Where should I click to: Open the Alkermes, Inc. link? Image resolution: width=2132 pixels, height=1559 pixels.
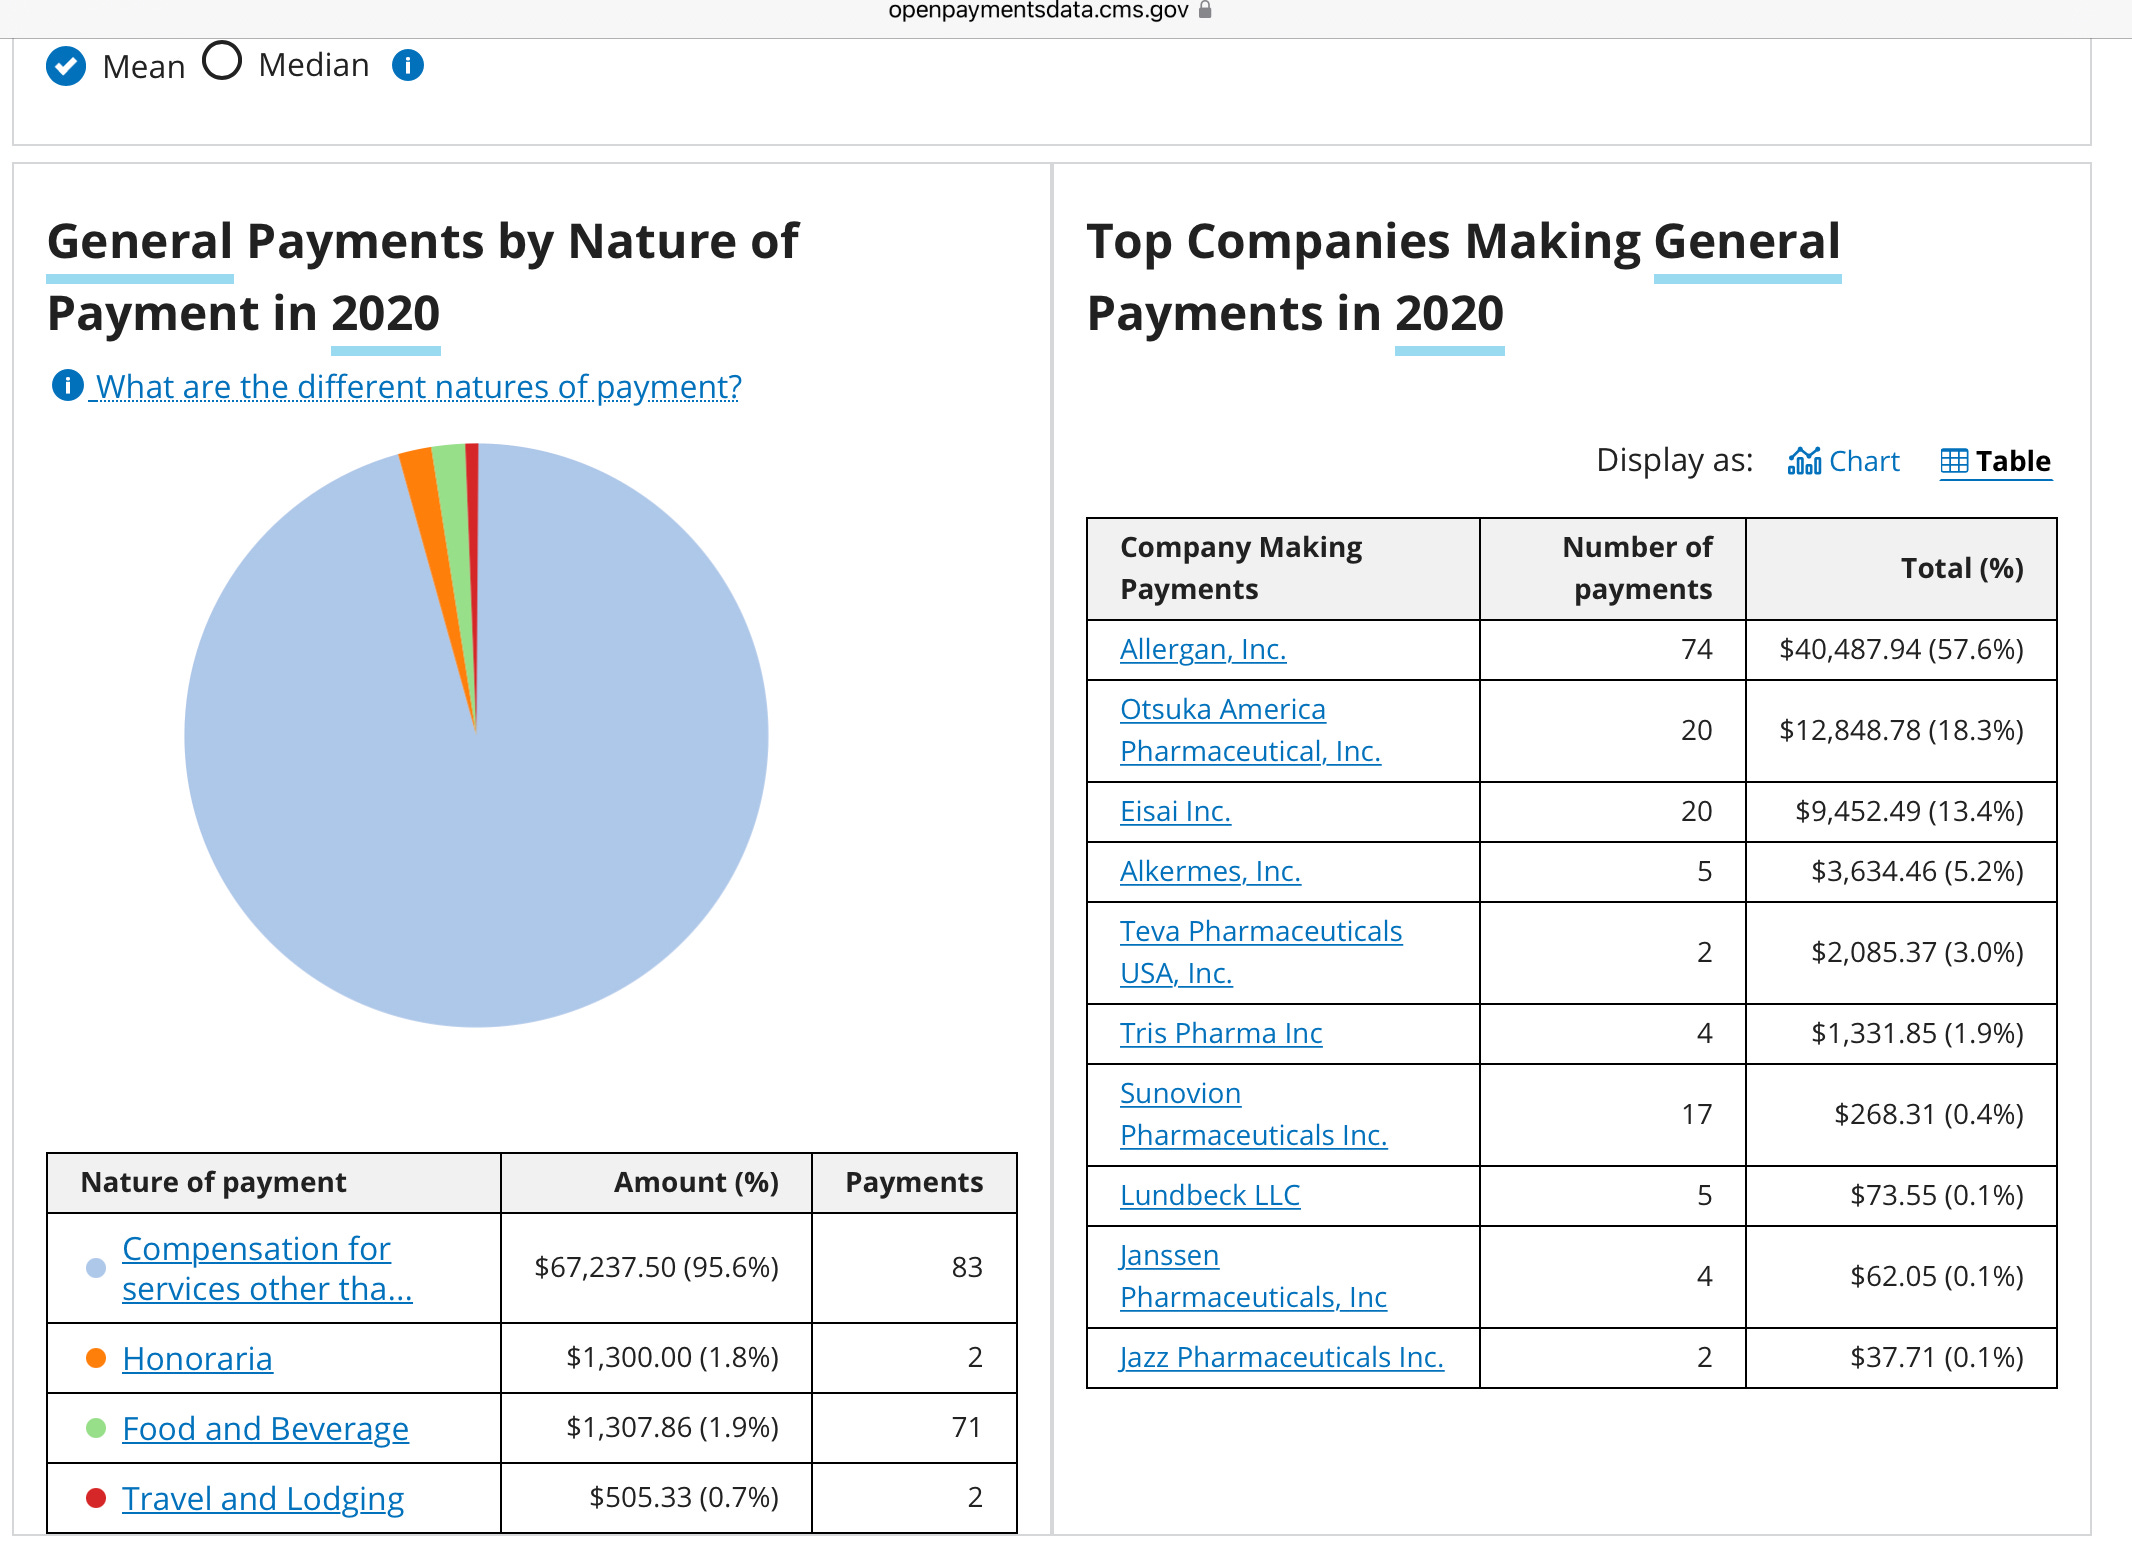(1210, 872)
